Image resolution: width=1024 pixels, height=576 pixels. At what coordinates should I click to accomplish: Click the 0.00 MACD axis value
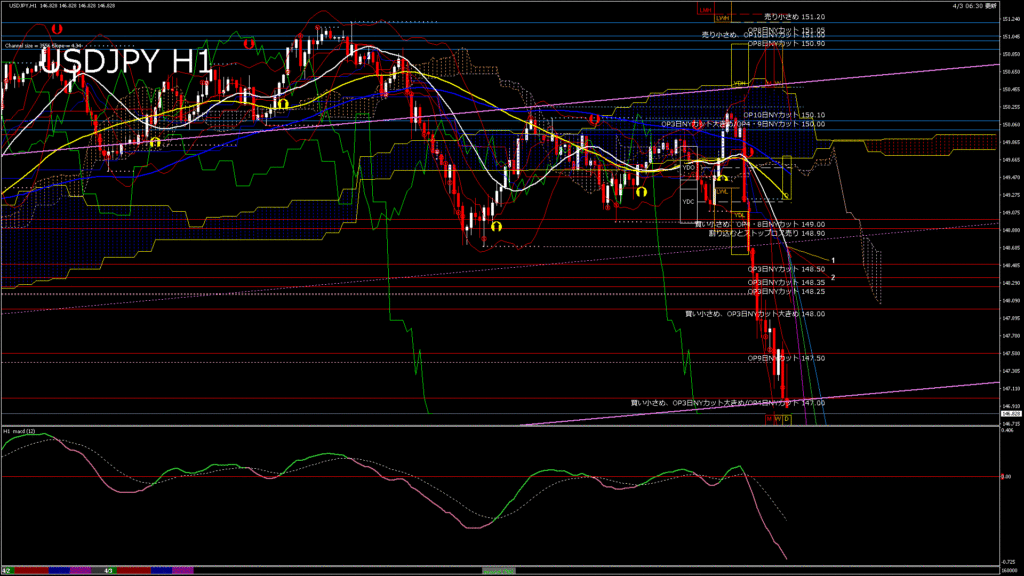click(1006, 477)
